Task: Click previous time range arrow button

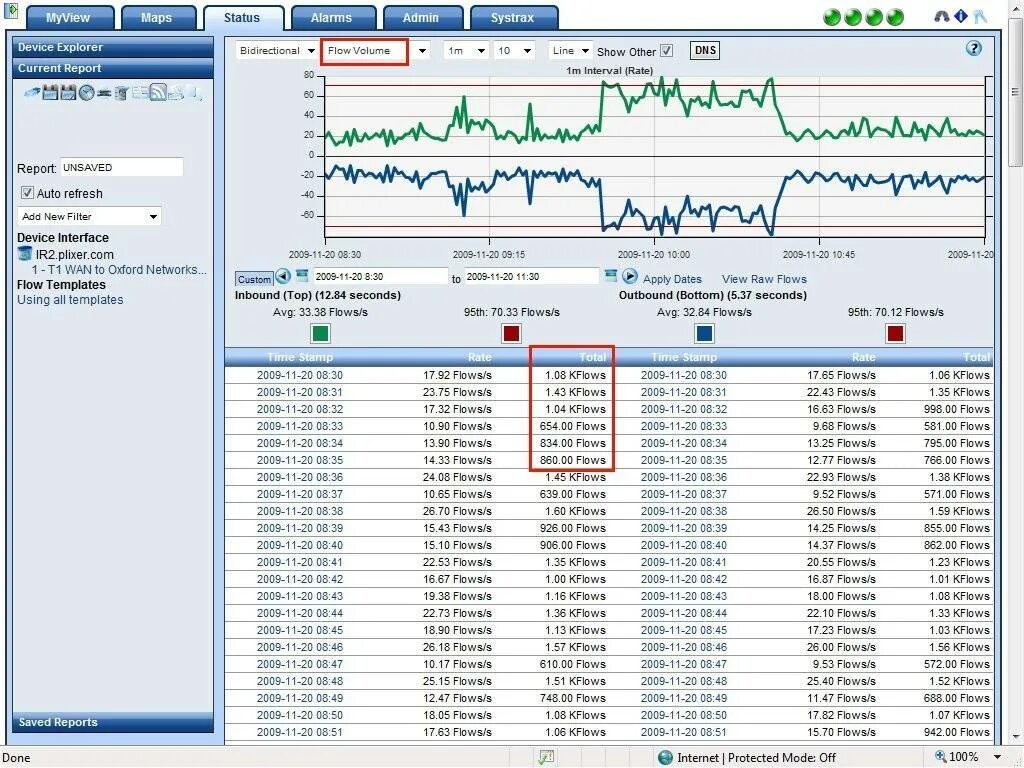Action: pos(283,276)
